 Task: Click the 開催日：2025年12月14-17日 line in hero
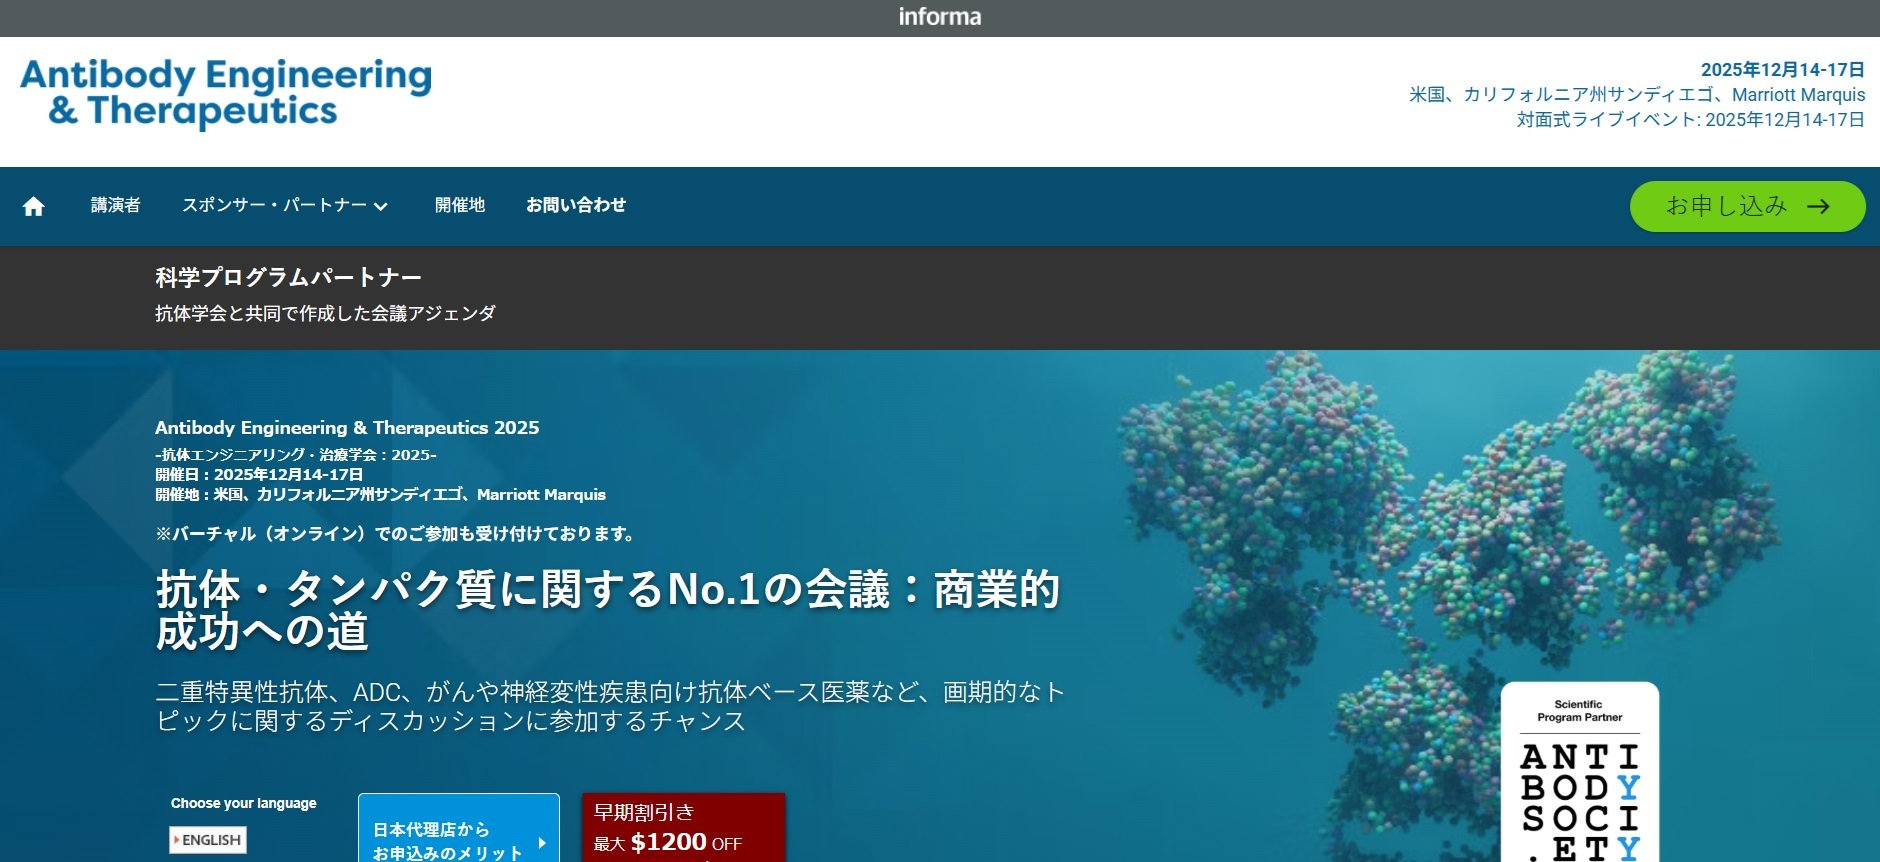[259, 475]
